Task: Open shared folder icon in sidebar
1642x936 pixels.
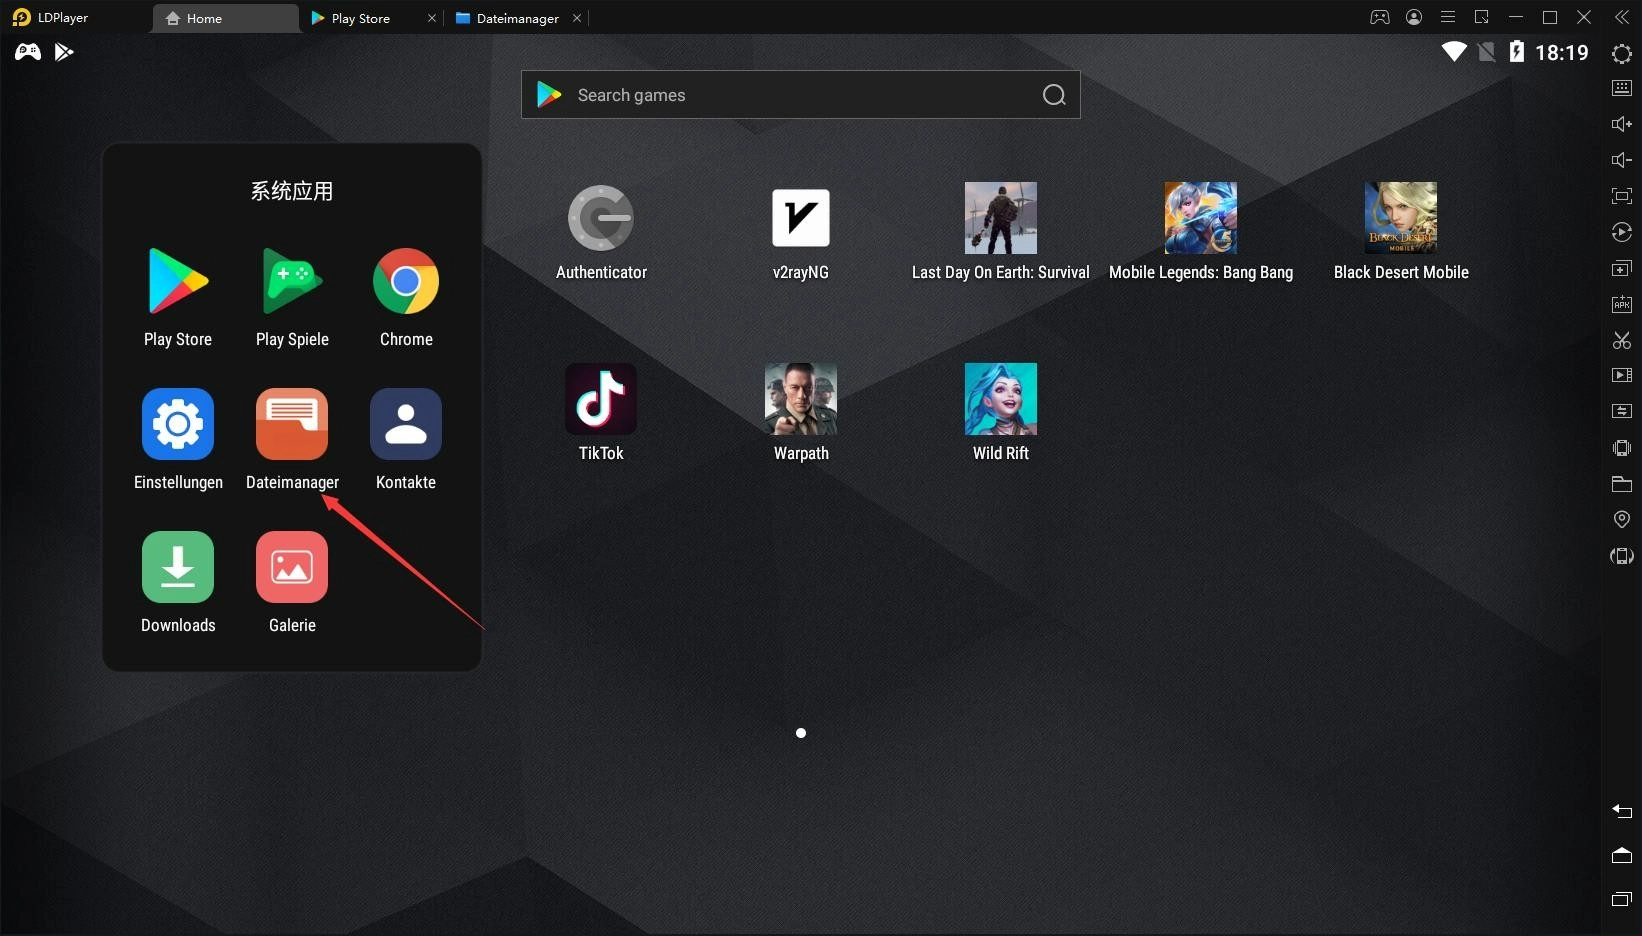Action: pos(1622,484)
